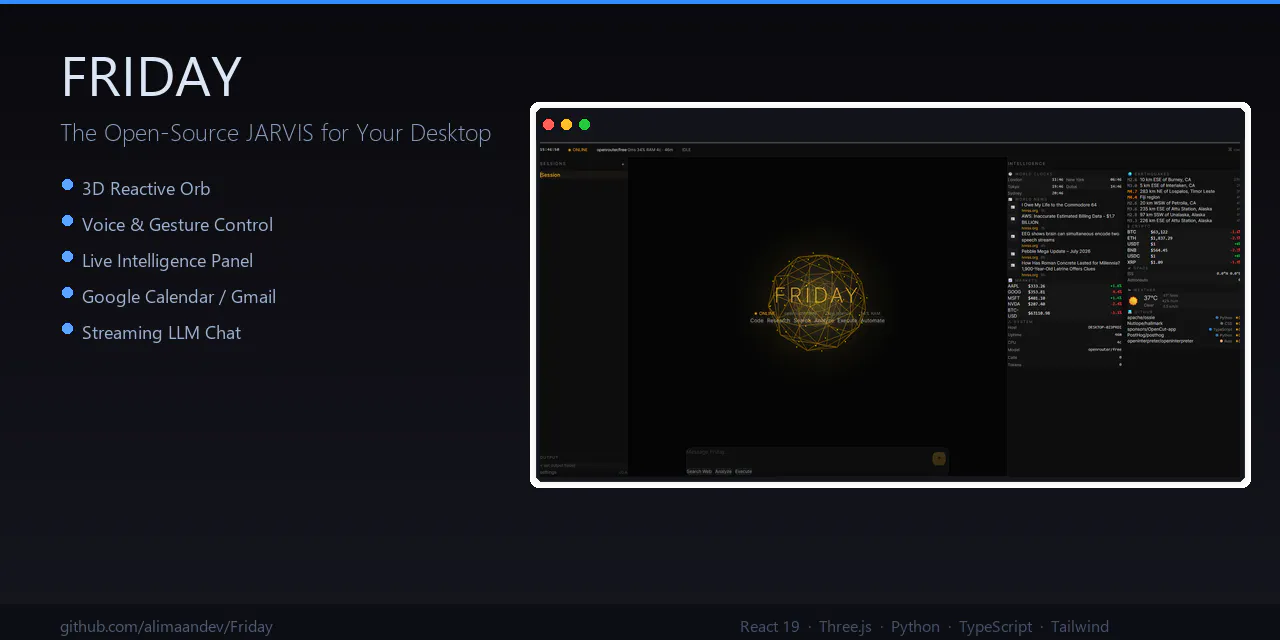Select the ETH row in the Crypto list

coord(1184,238)
